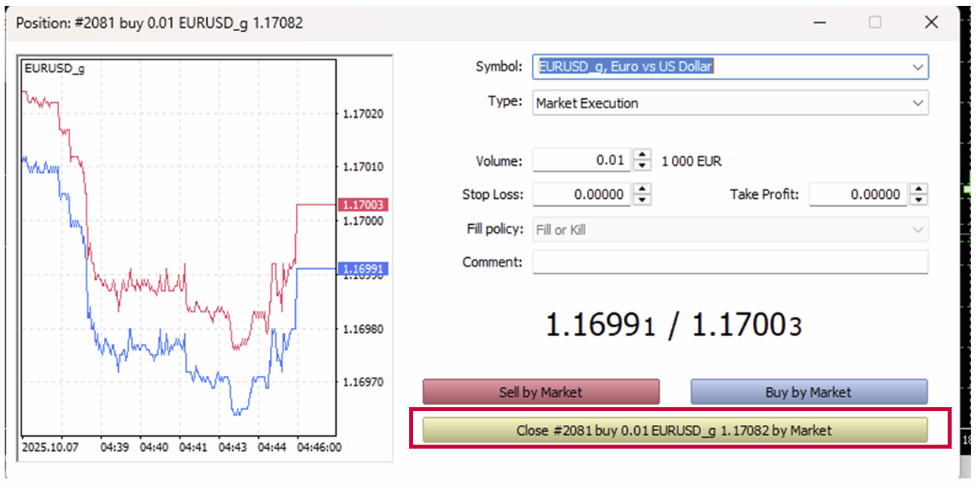977x485 pixels.
Task: Open the Fill policy dropdown
Action: (x=917, y=230)
